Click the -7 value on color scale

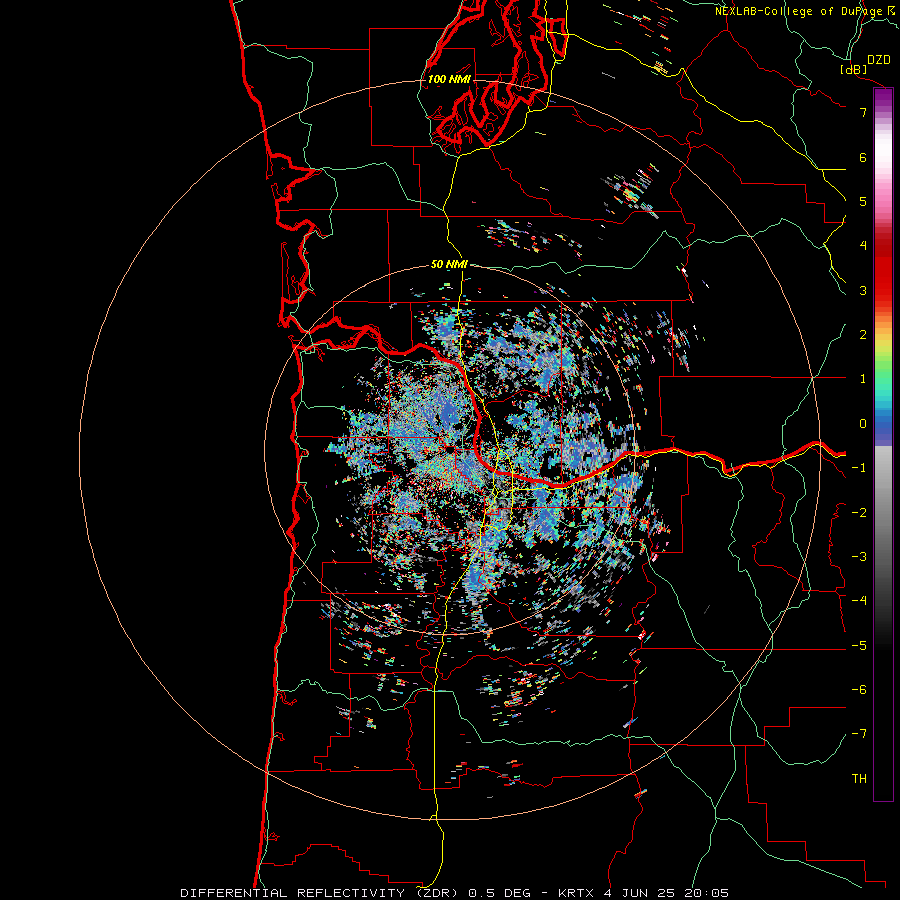[x=859, y=734]
